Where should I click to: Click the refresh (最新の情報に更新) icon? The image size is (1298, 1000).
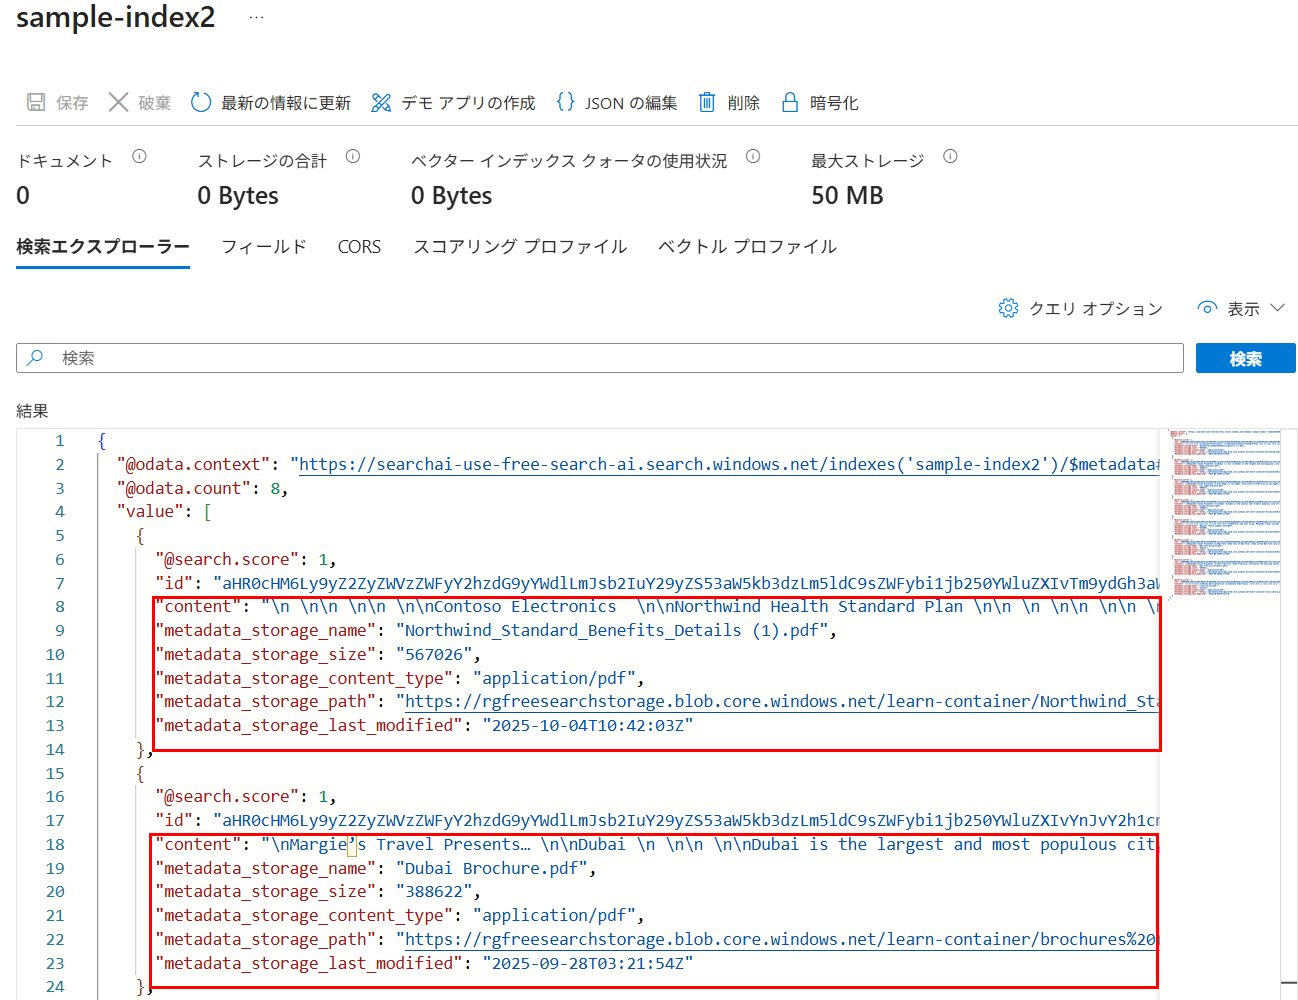(x=201, y=102)
